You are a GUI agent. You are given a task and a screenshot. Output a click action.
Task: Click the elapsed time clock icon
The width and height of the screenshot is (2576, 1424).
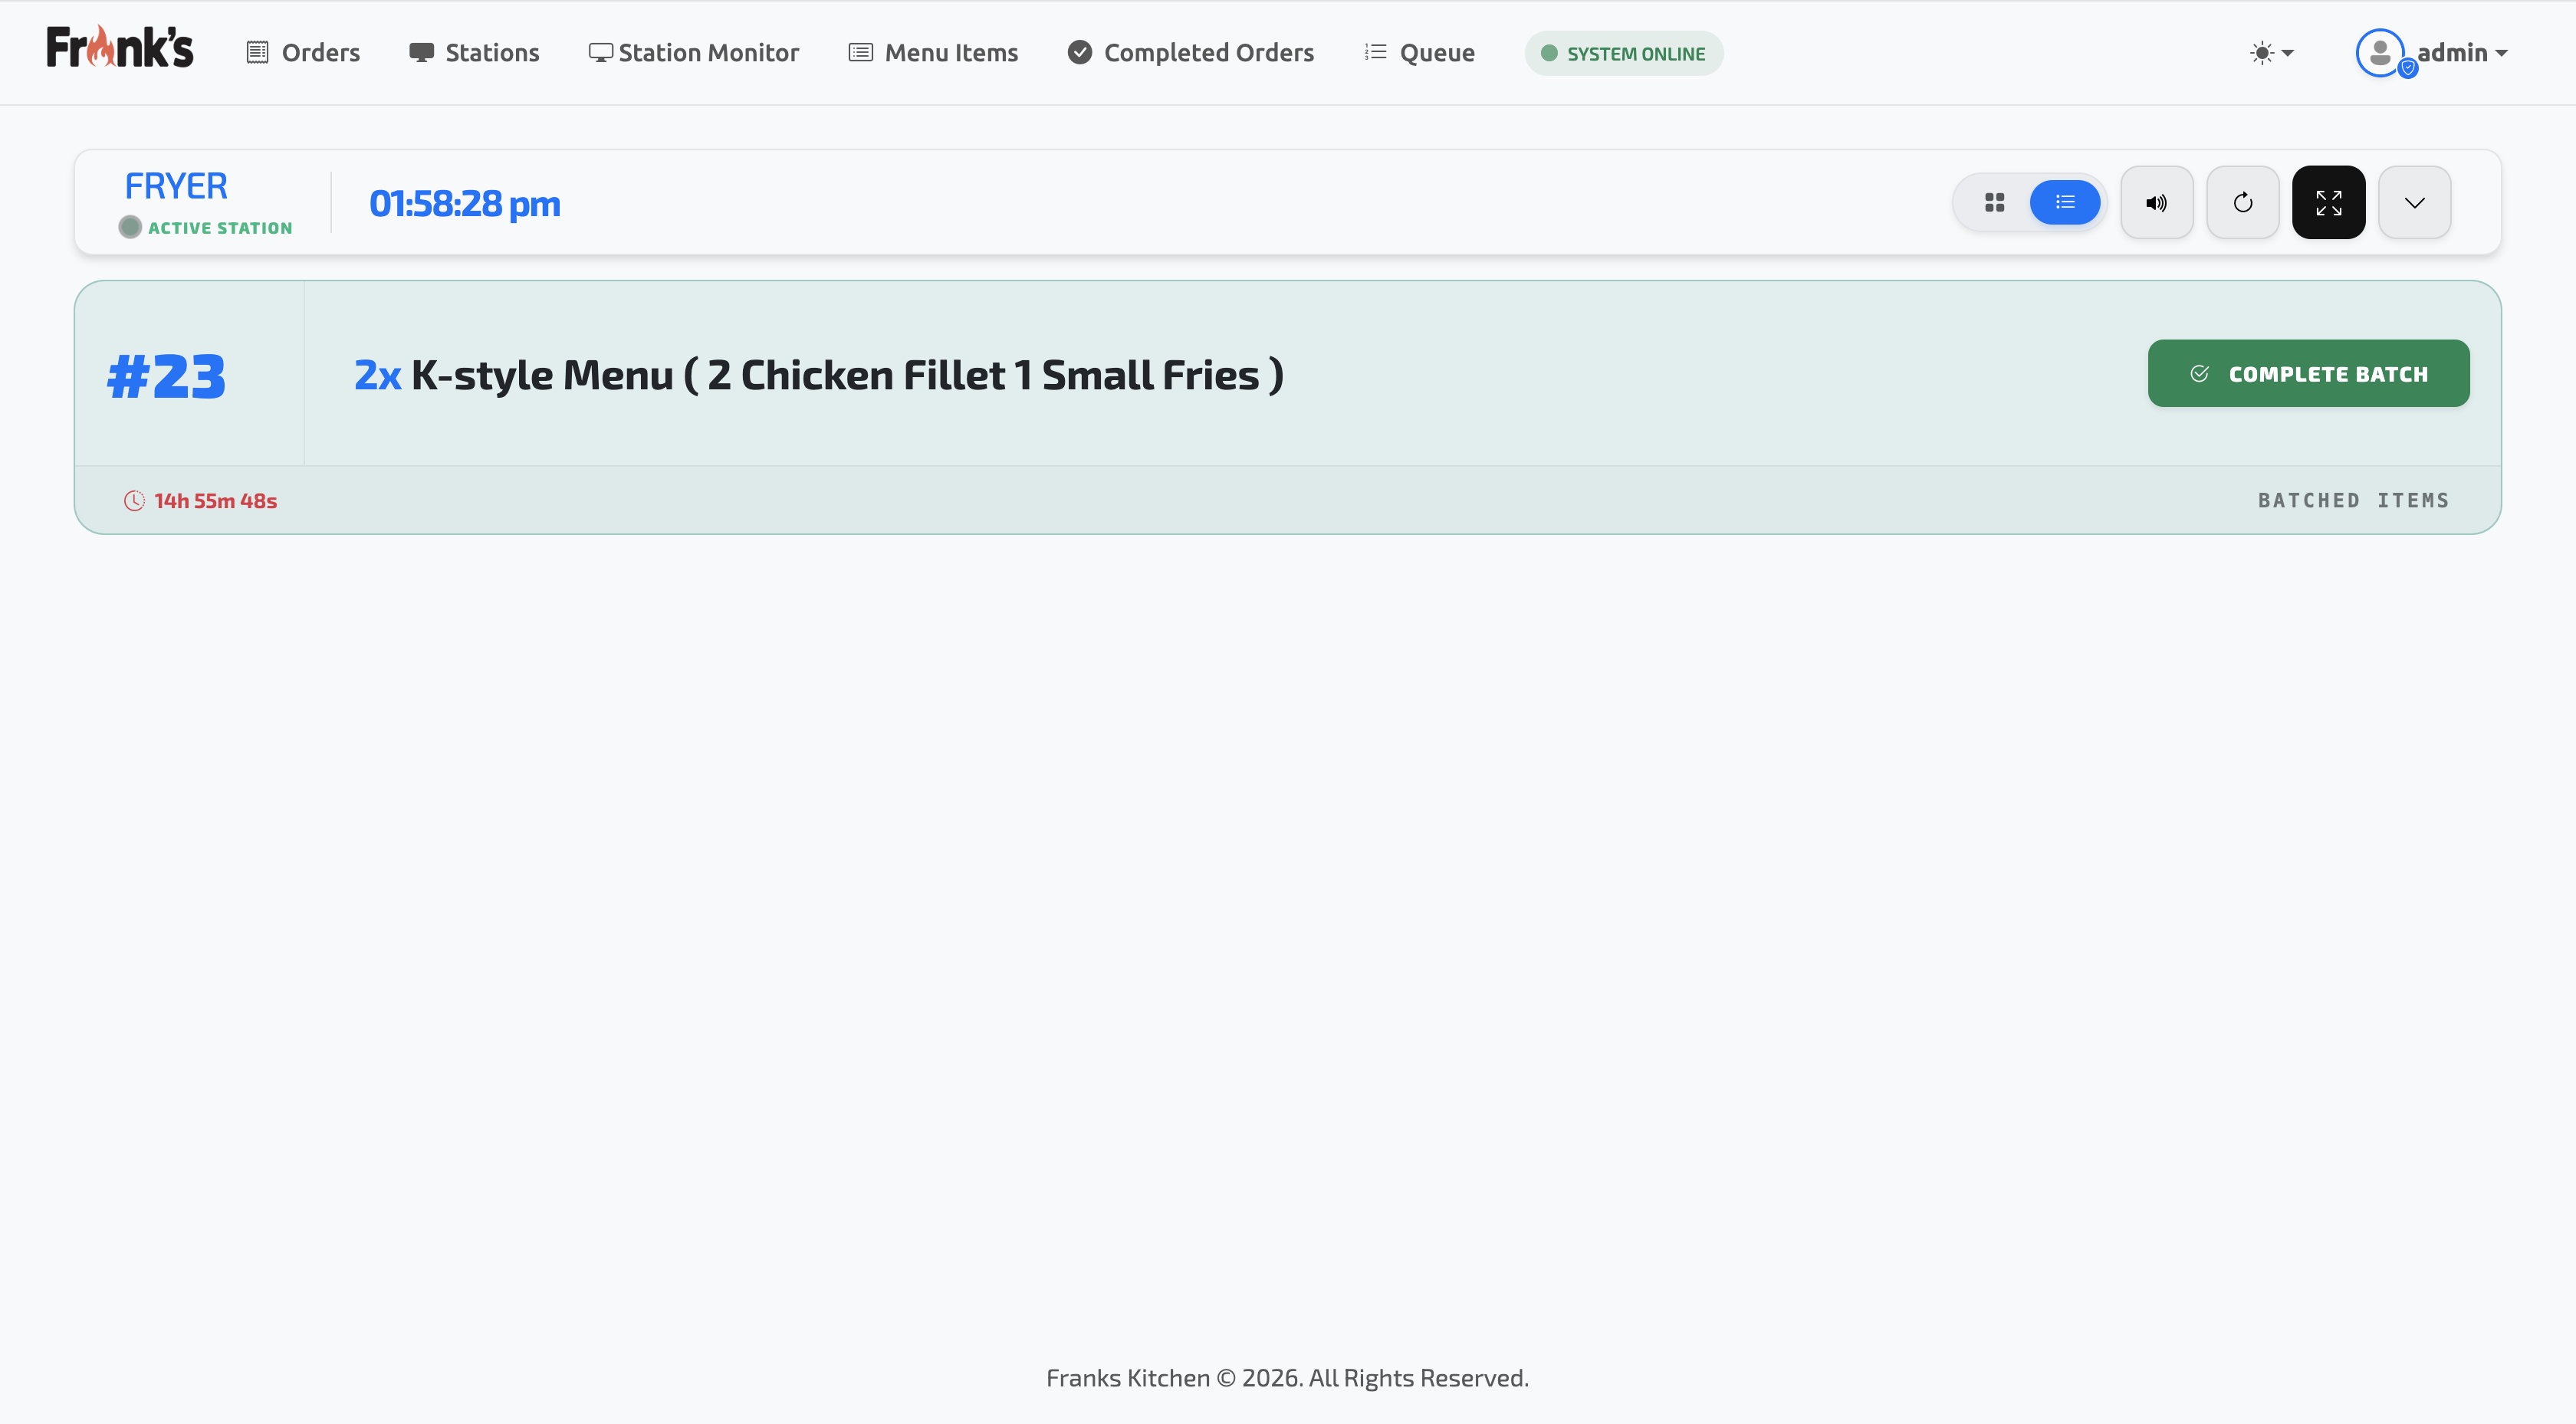pyautogui.click(x=134, y=501)
